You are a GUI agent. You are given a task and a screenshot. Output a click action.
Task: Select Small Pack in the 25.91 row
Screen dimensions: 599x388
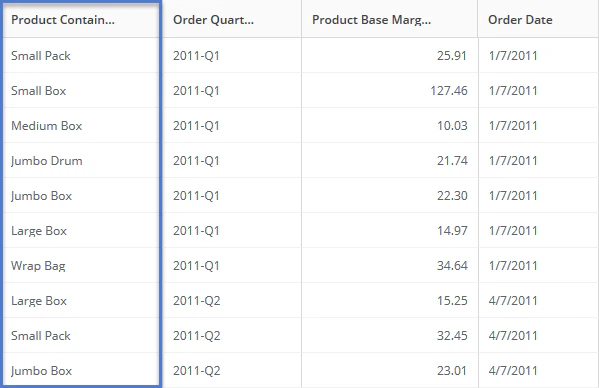[x=41, y=56]
